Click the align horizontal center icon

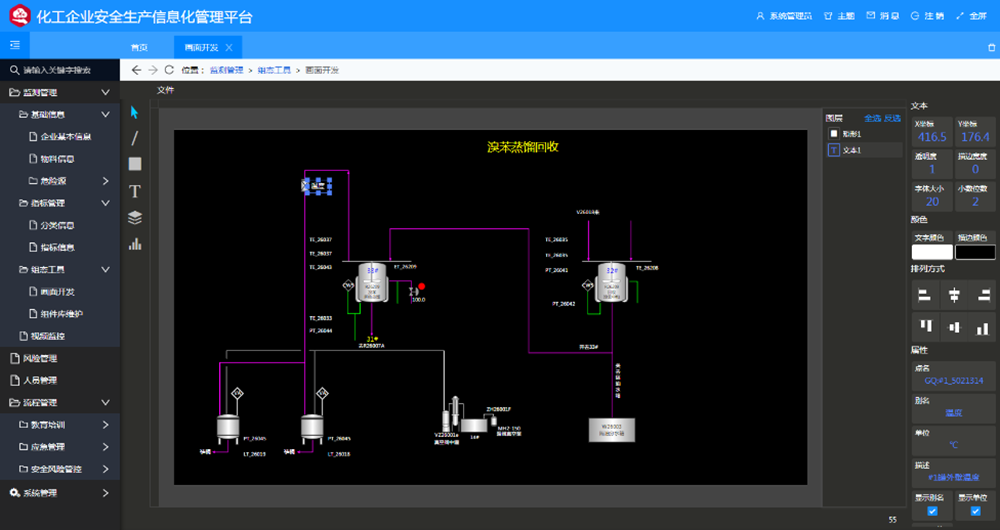954,294
